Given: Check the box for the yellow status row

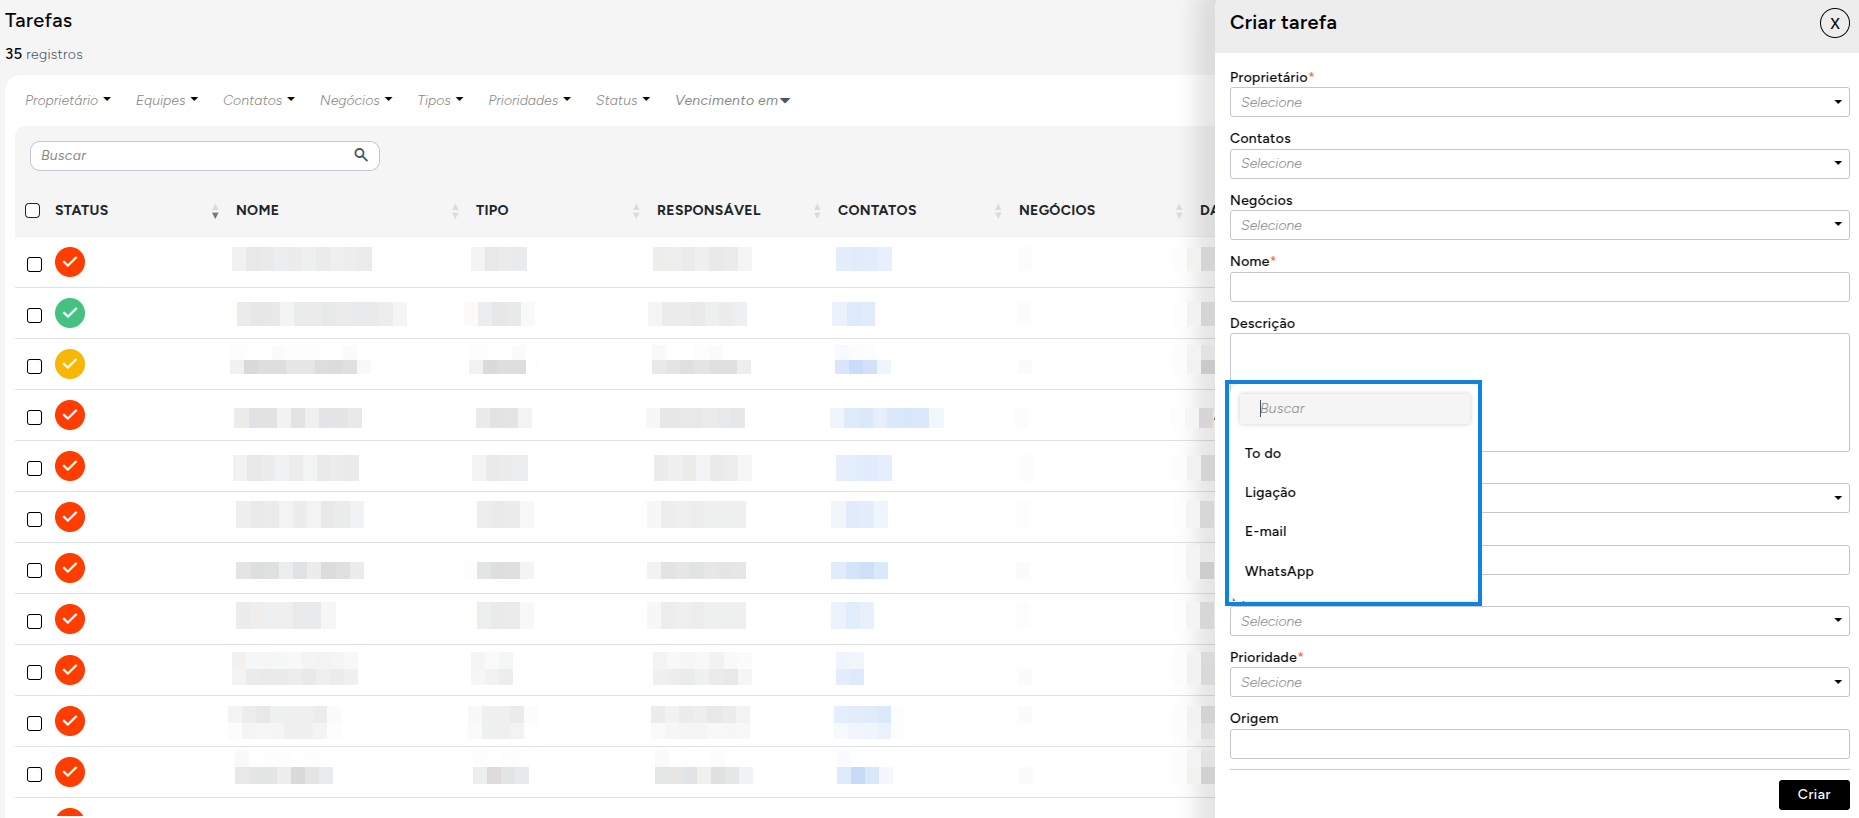Looking at the screenshot, I should coord(34,366).
